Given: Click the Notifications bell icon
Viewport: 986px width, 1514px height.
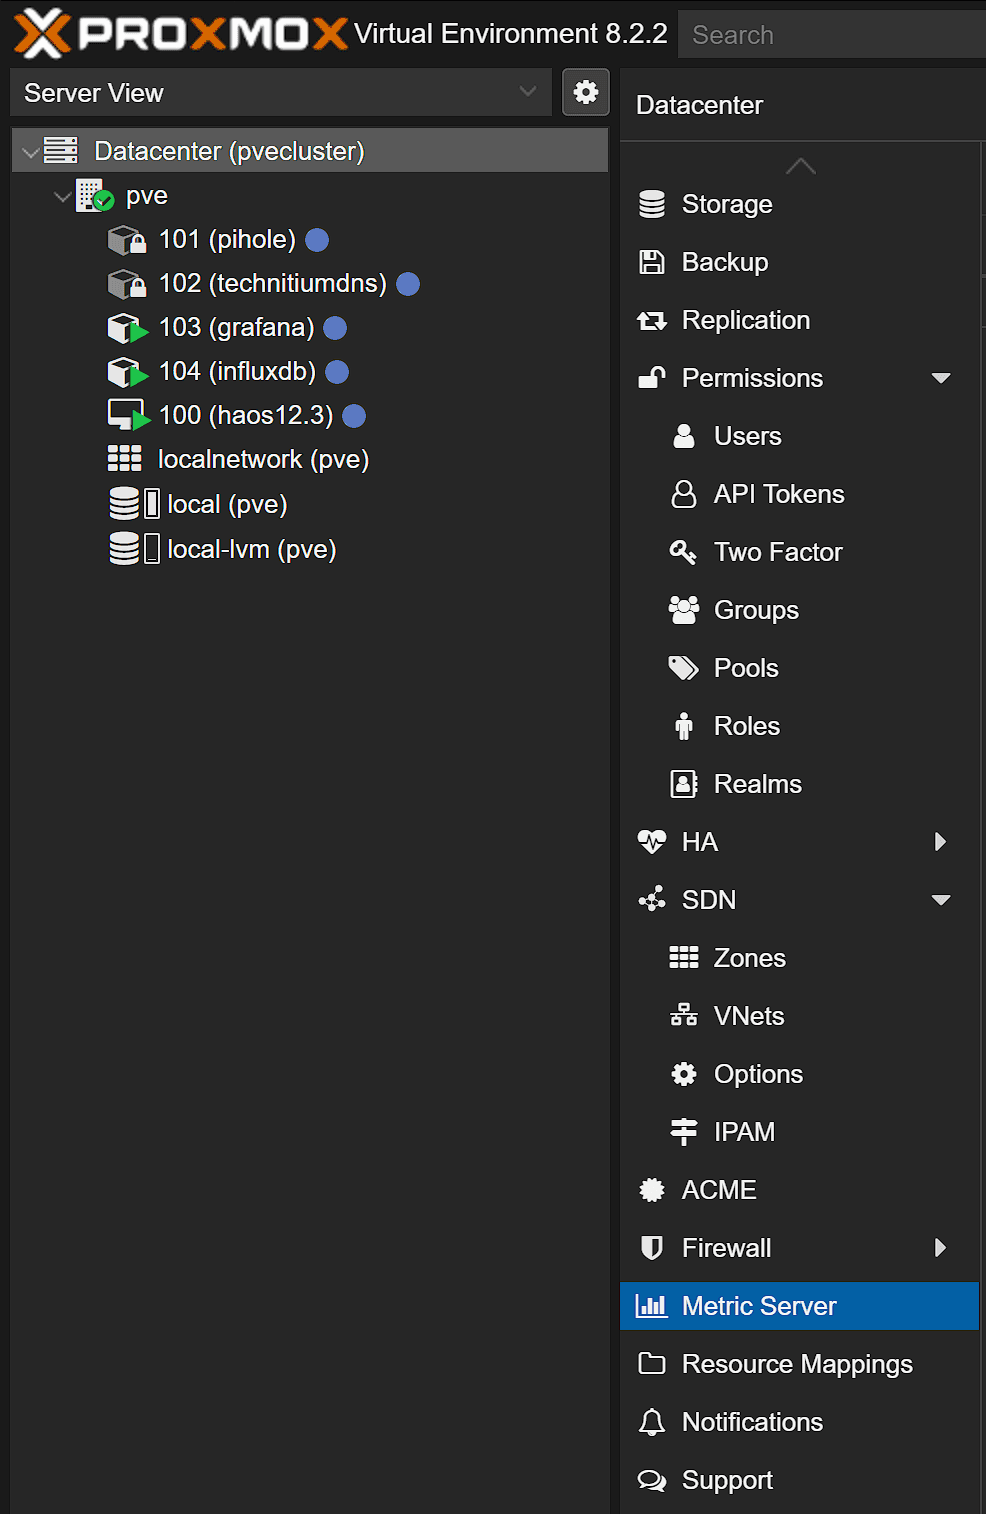Looking at the screenshot, I should tap(652, 1422).
